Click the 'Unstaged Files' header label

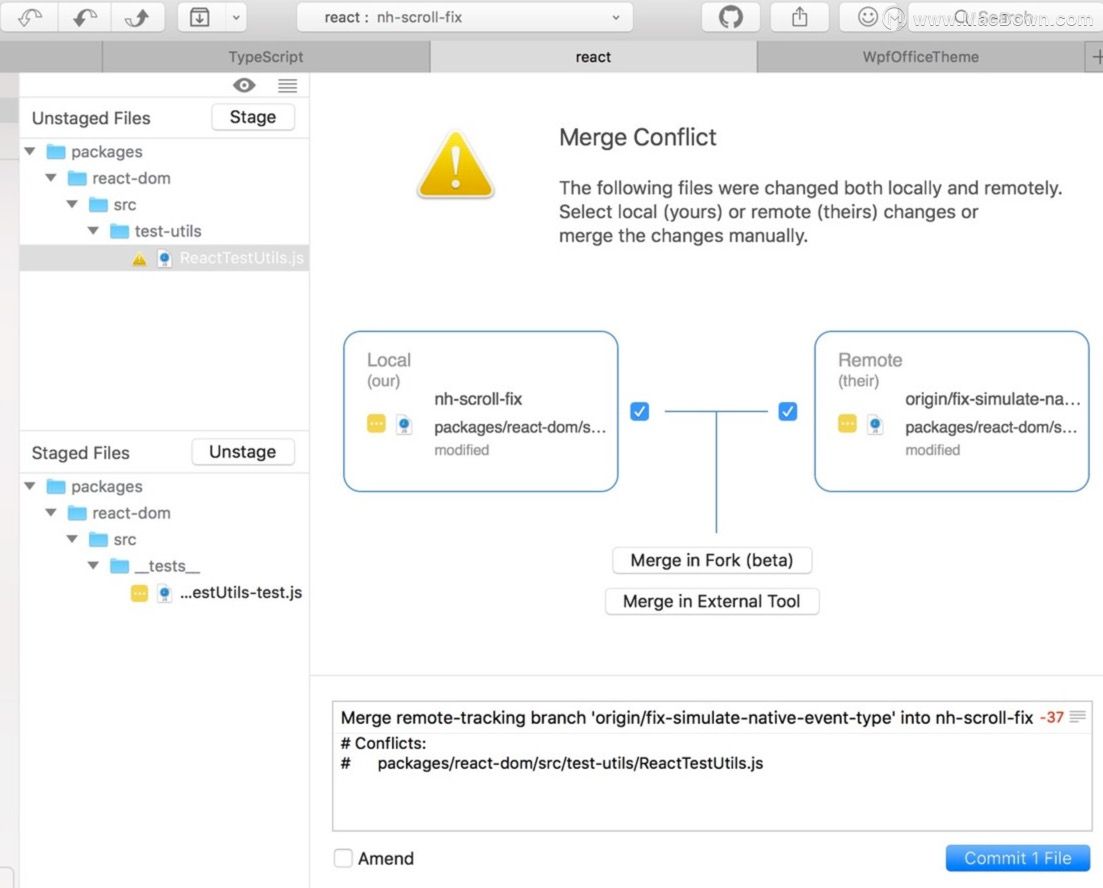coord(91,118)
